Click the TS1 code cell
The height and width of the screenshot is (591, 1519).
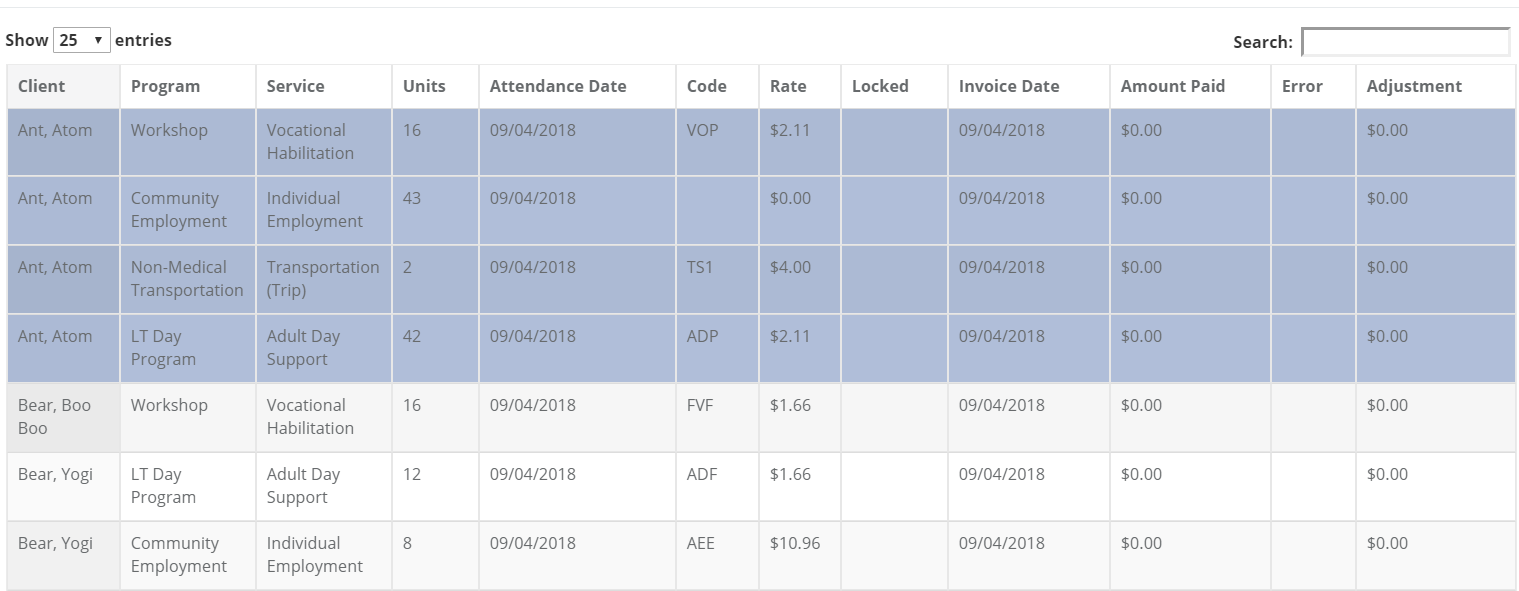pos(700,268)
